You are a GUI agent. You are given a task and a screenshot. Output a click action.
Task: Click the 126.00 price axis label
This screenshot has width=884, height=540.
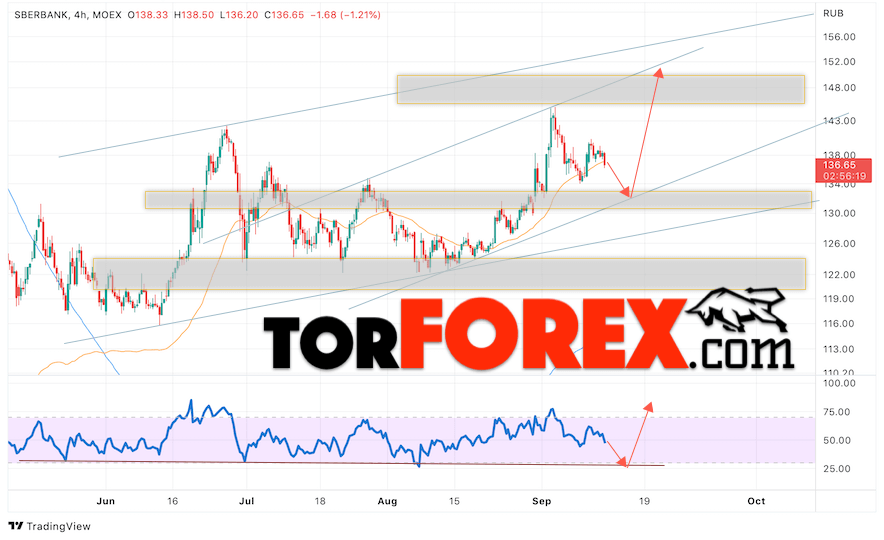coord(839,244)
